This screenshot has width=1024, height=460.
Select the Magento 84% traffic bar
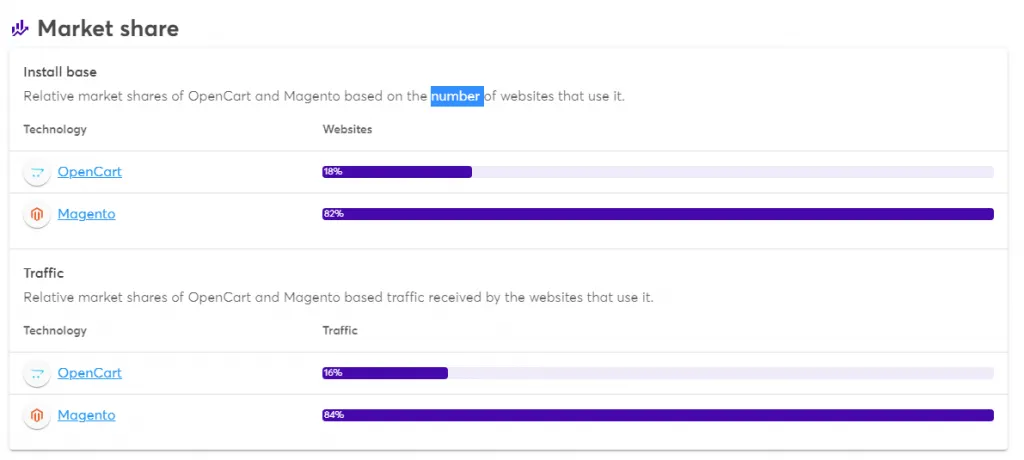click(x=657, y=415)
